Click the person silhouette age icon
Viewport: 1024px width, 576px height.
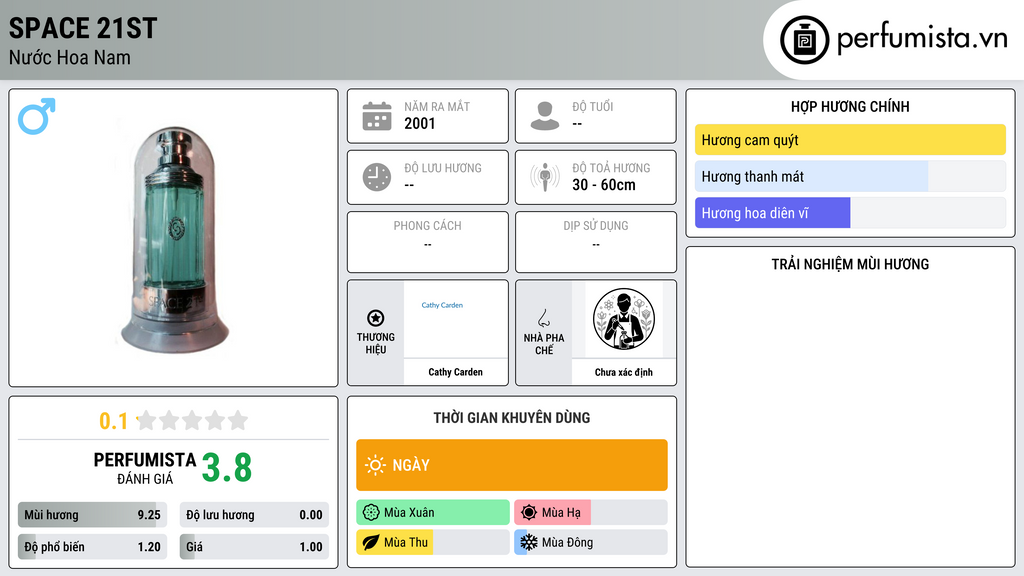(545, 116)
